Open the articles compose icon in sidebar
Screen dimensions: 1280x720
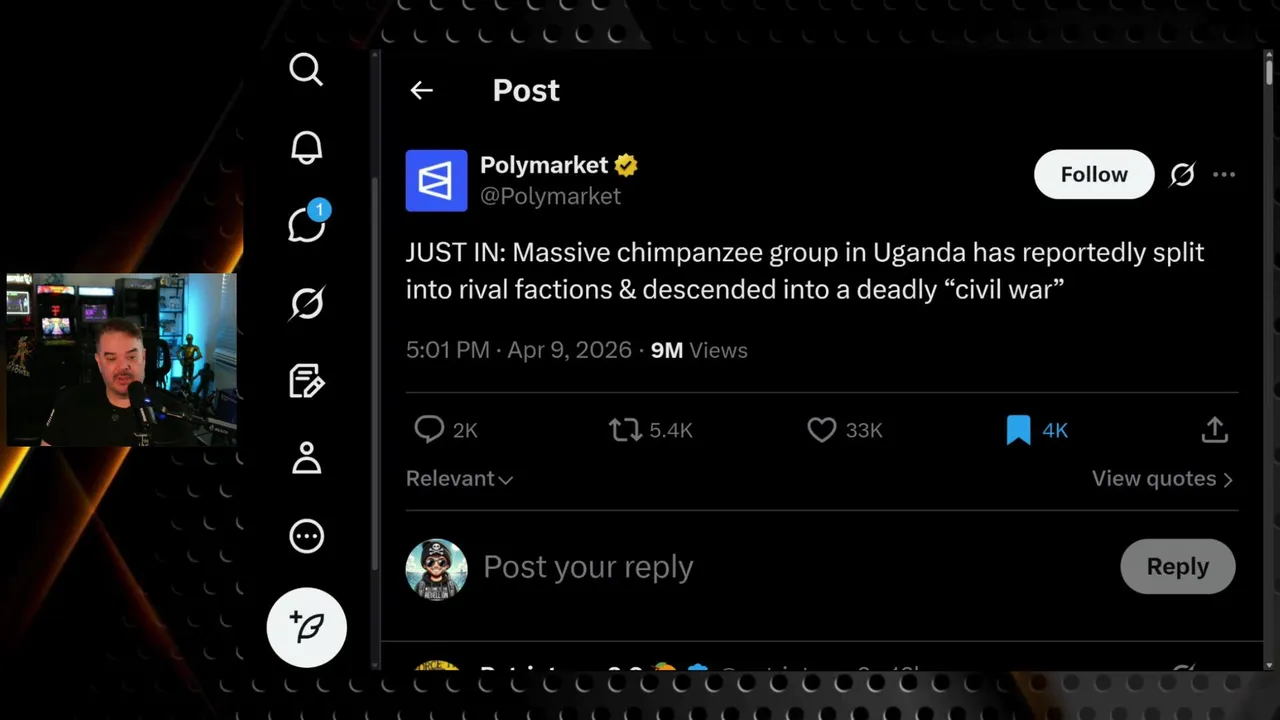tap(306, 381)
